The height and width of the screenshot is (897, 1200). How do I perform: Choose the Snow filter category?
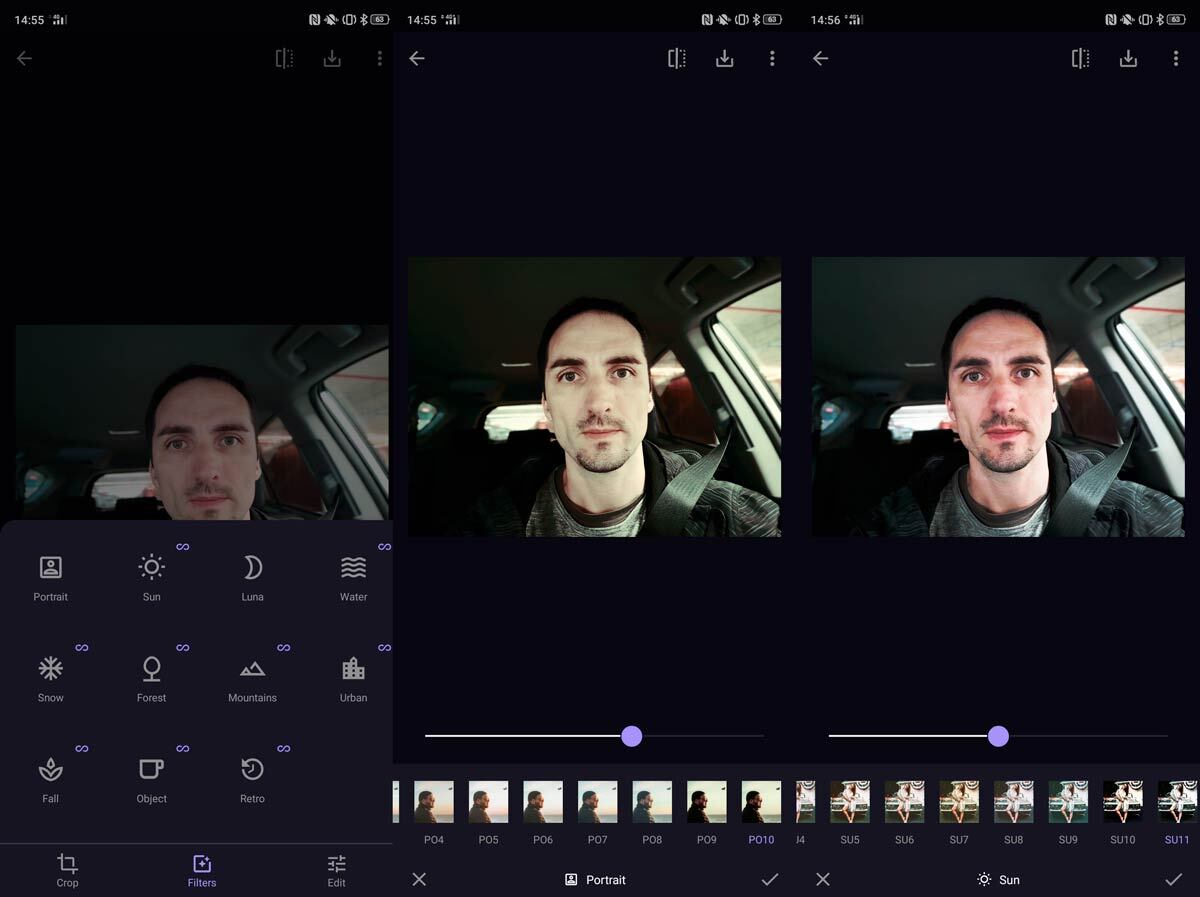point(50,679)
